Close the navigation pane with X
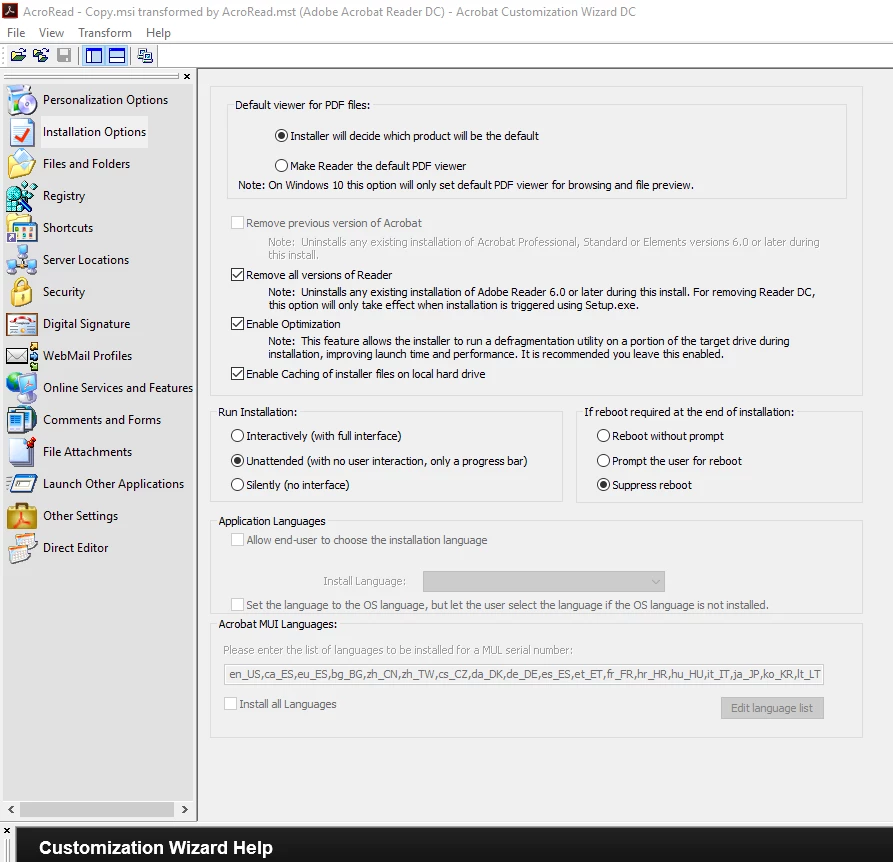This screenshot has height=862, width=893. pyautogui.click(x=187, y=76)
